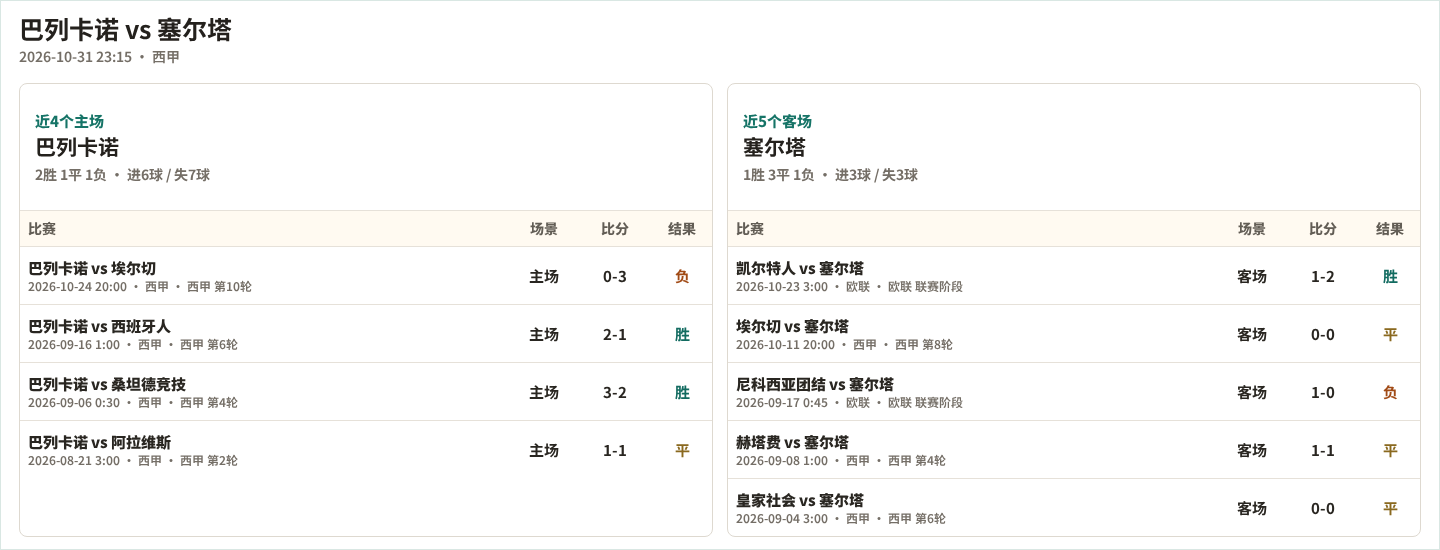The height and width of the screenshot is (550, 1440).
Task: Click the 平 result for 皇家社会 vs 塞尔塔
Action: click(1390, 508)
